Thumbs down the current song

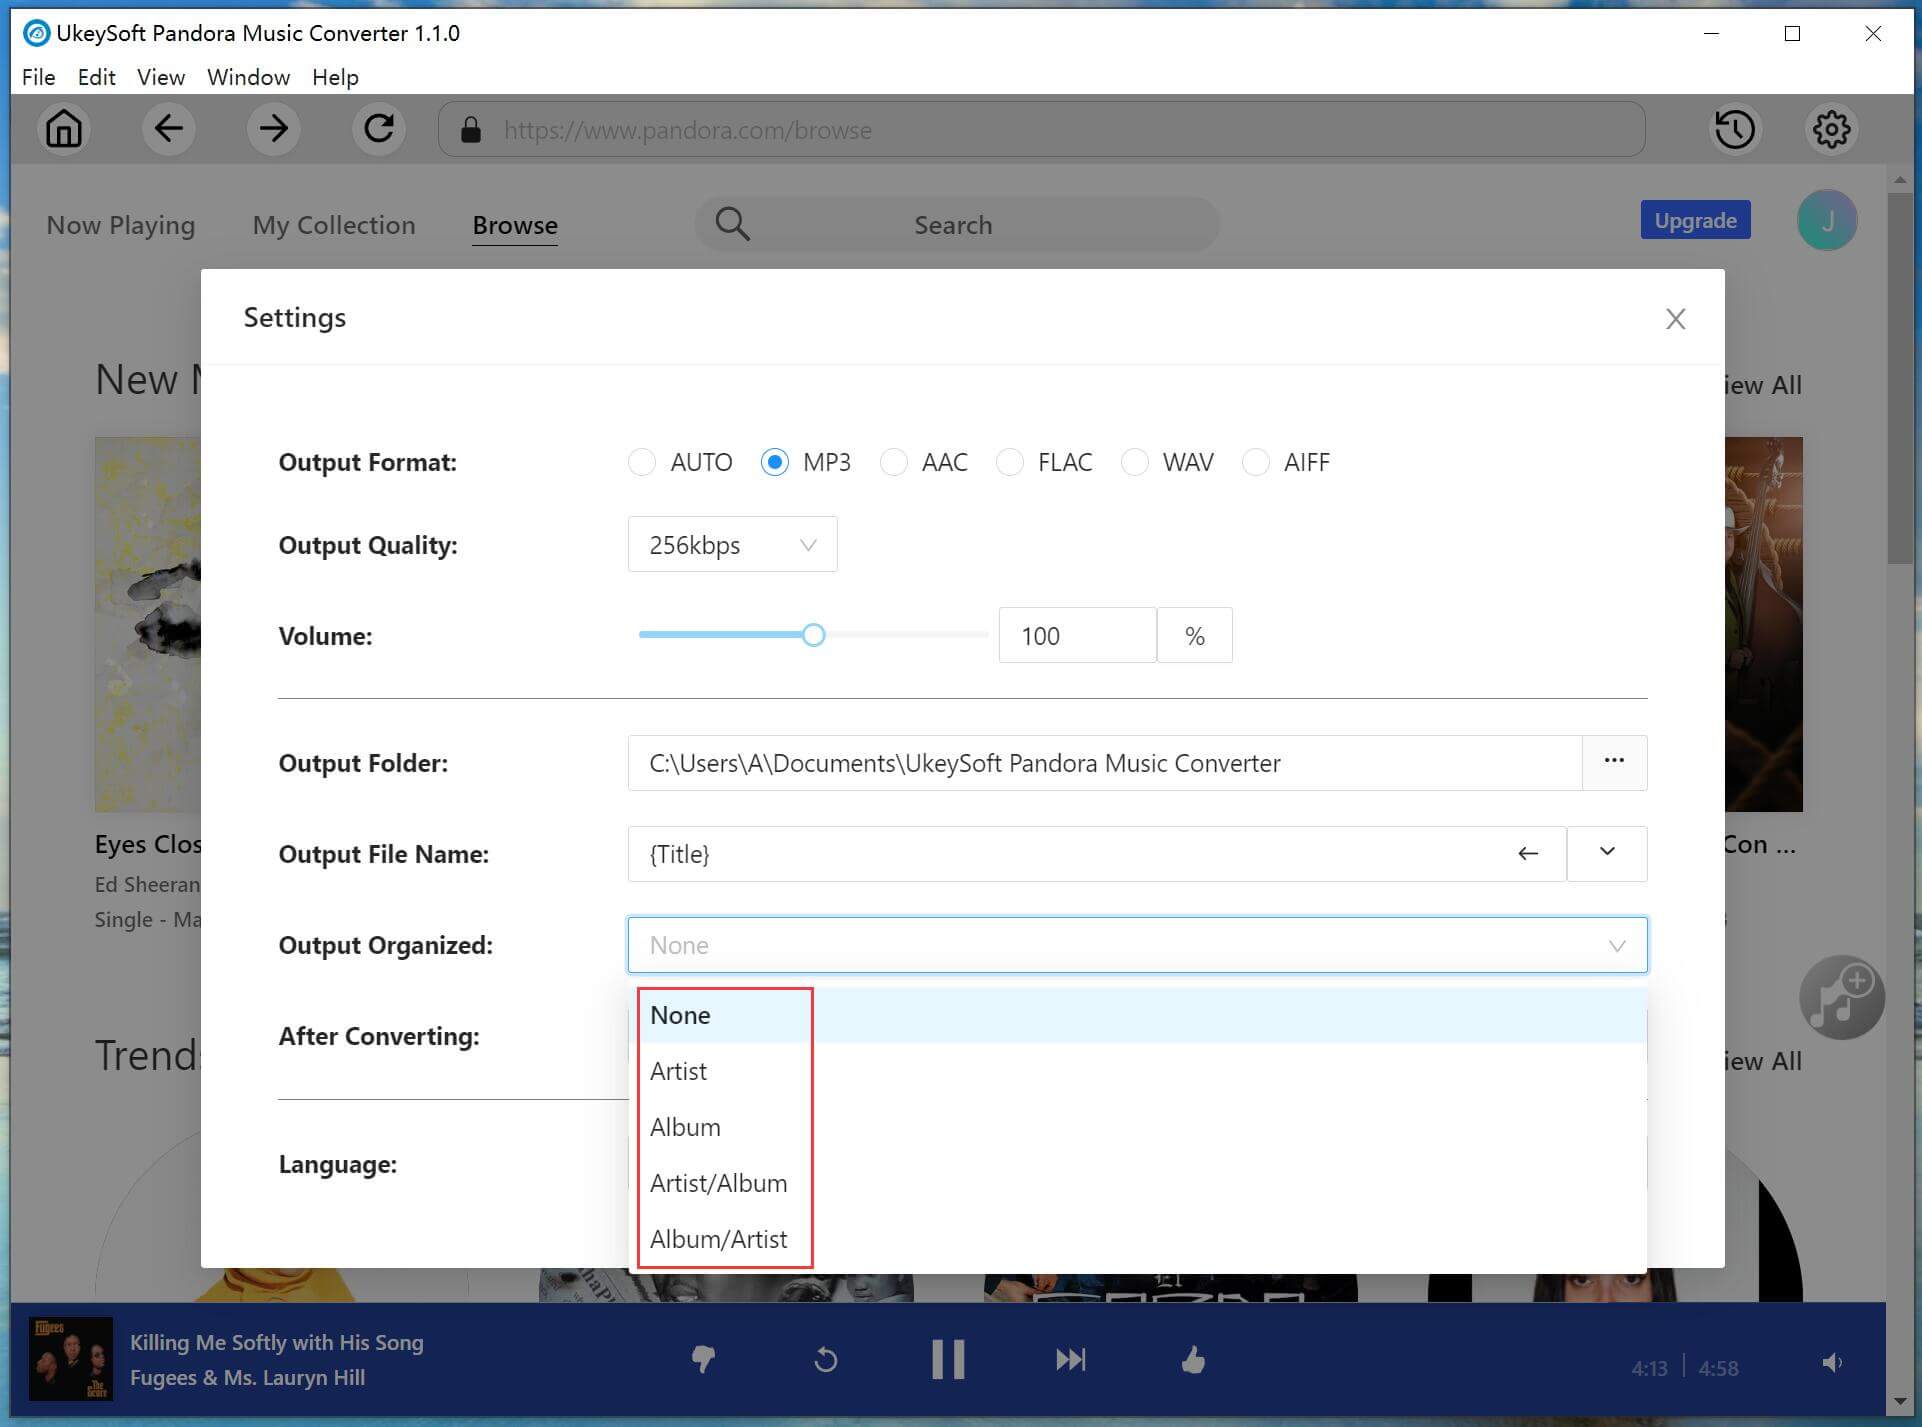703,1359
